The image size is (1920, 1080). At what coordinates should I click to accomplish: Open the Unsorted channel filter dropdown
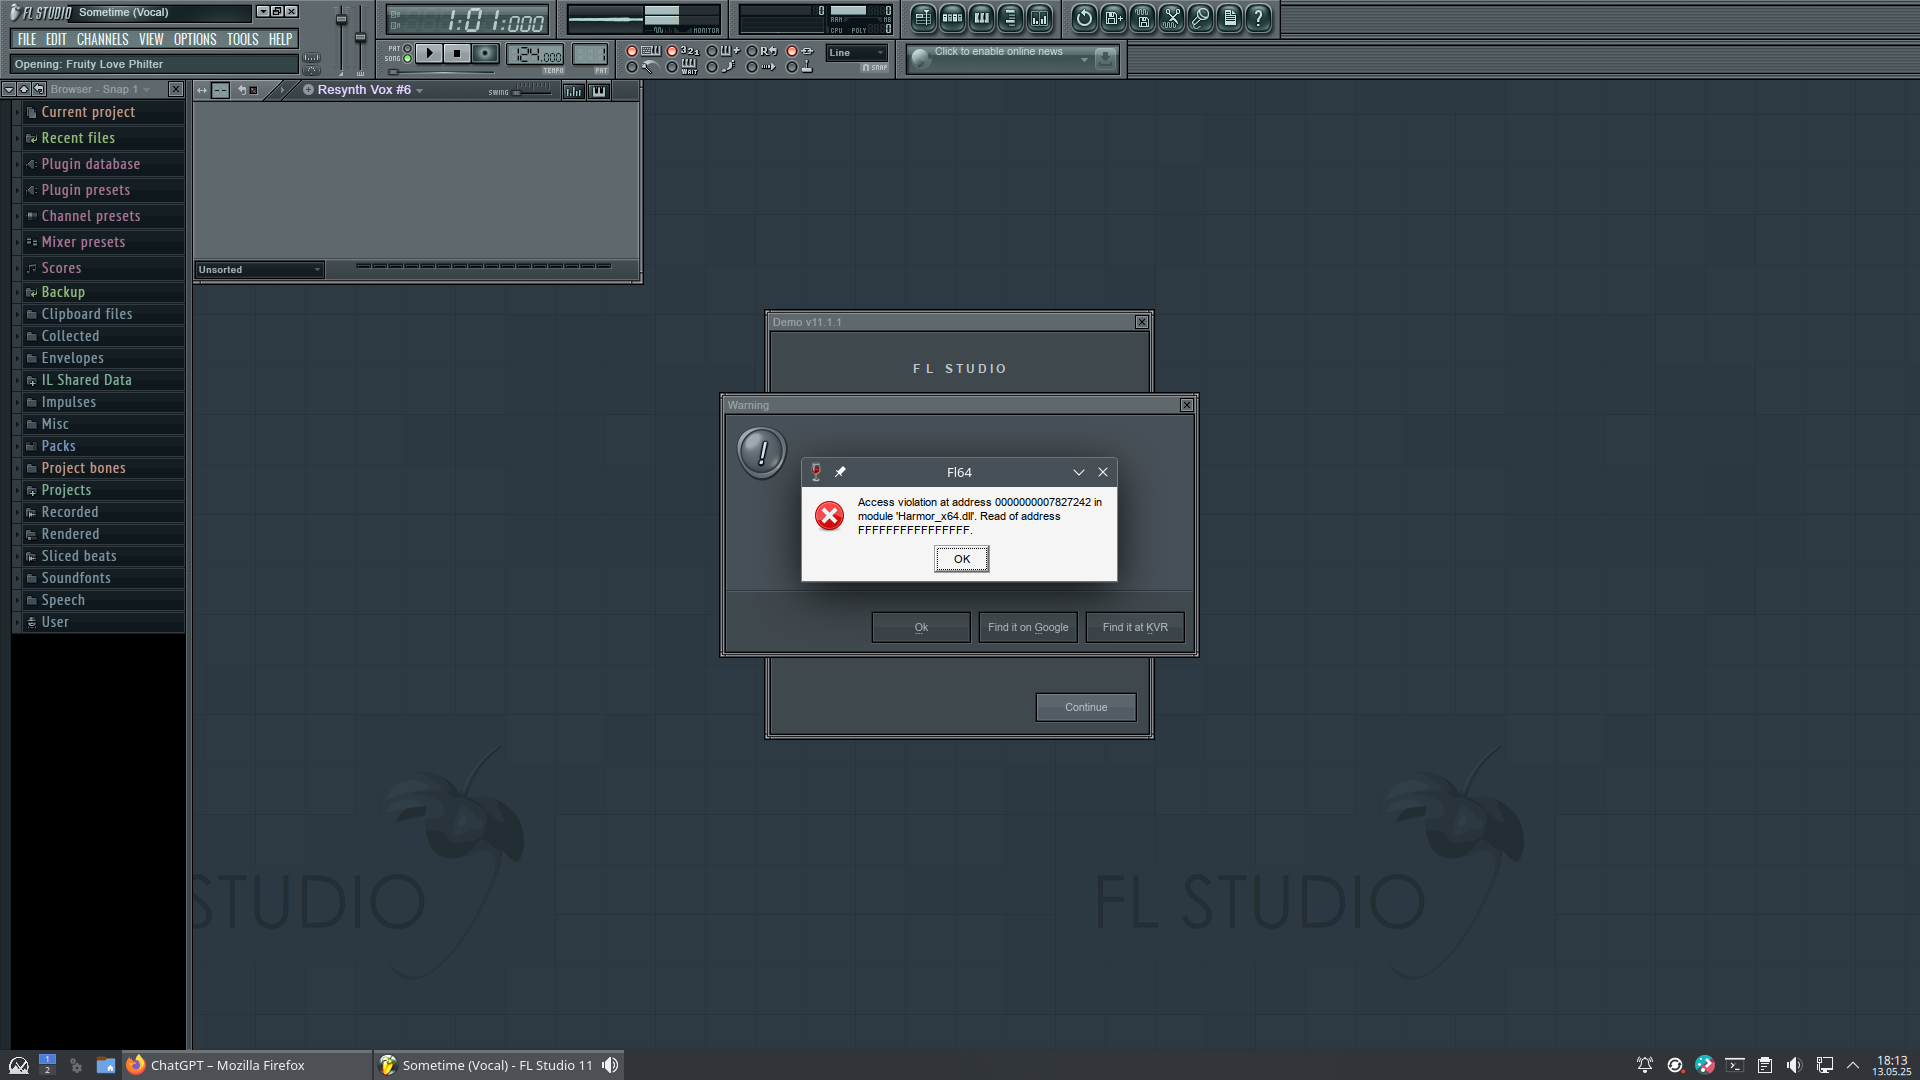pos(259,270)
